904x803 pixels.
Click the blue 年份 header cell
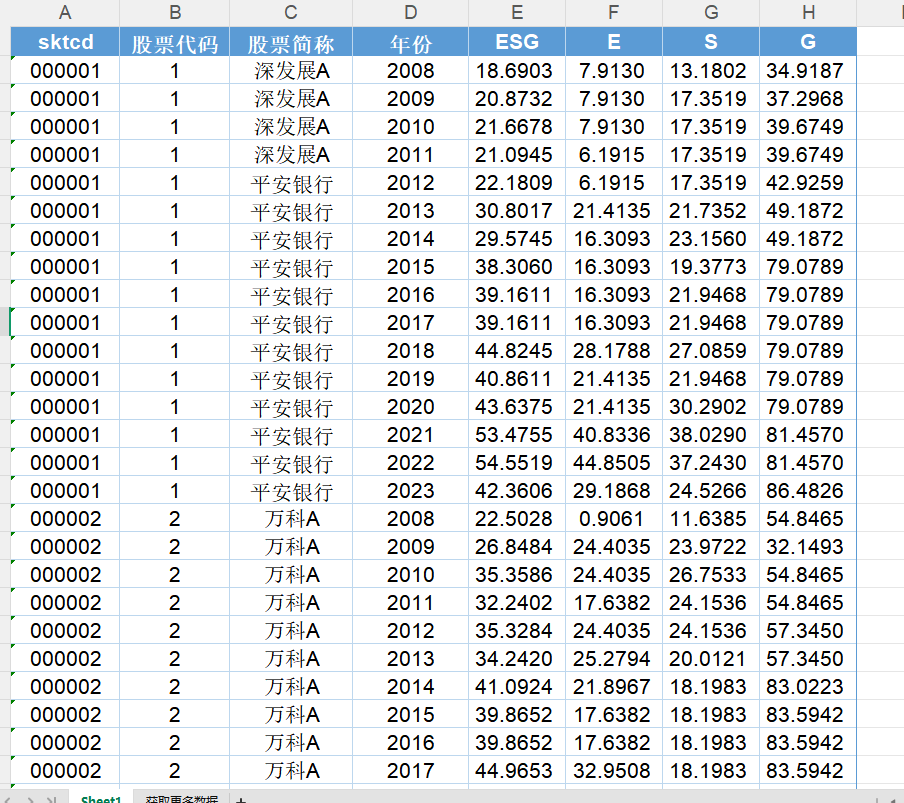coord(410,42)
